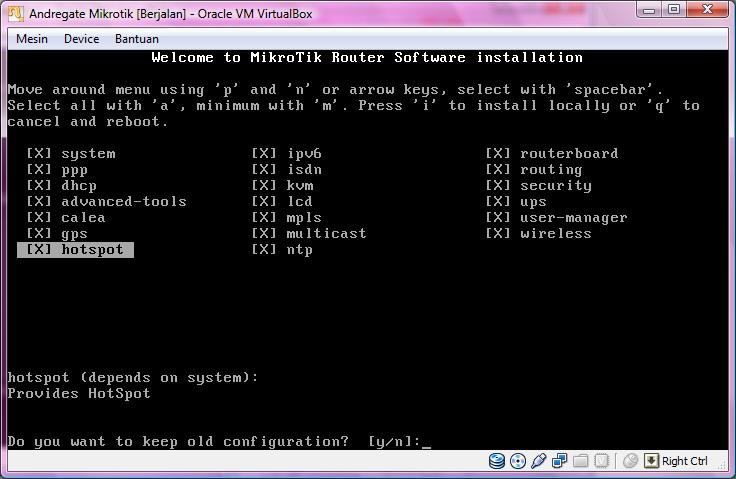Toggle the routerboard package checkbox
Screen dimensions: 736x479
point(498,154)
